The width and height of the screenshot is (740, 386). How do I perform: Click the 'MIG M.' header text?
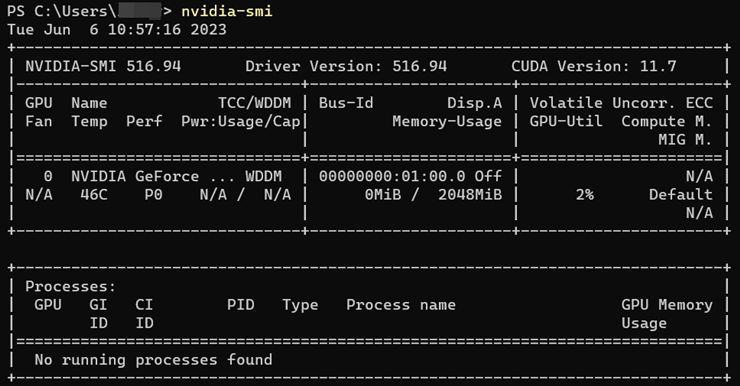tap(685, 140)
